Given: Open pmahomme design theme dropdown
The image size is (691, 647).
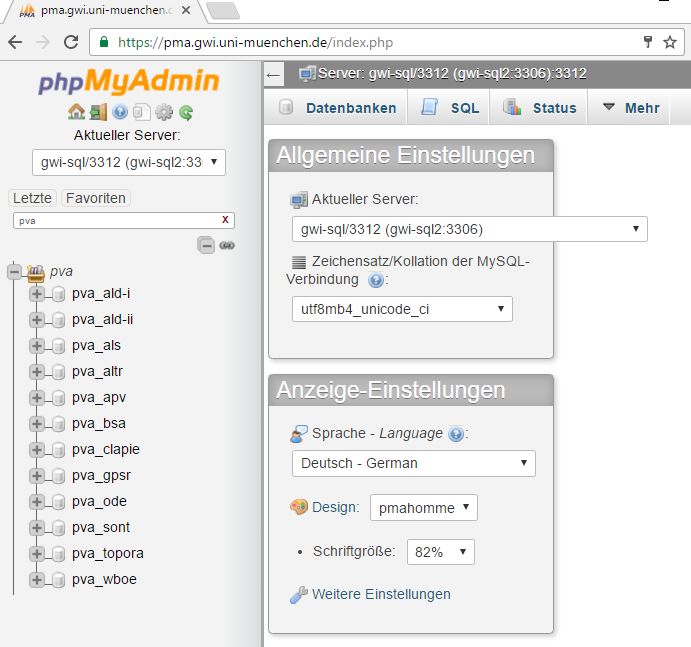Looking at the screenshot, I should [424, 508].
